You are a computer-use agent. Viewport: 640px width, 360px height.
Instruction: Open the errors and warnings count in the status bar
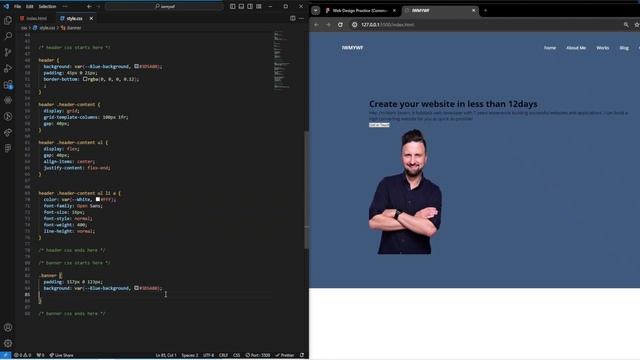[22, 355]
